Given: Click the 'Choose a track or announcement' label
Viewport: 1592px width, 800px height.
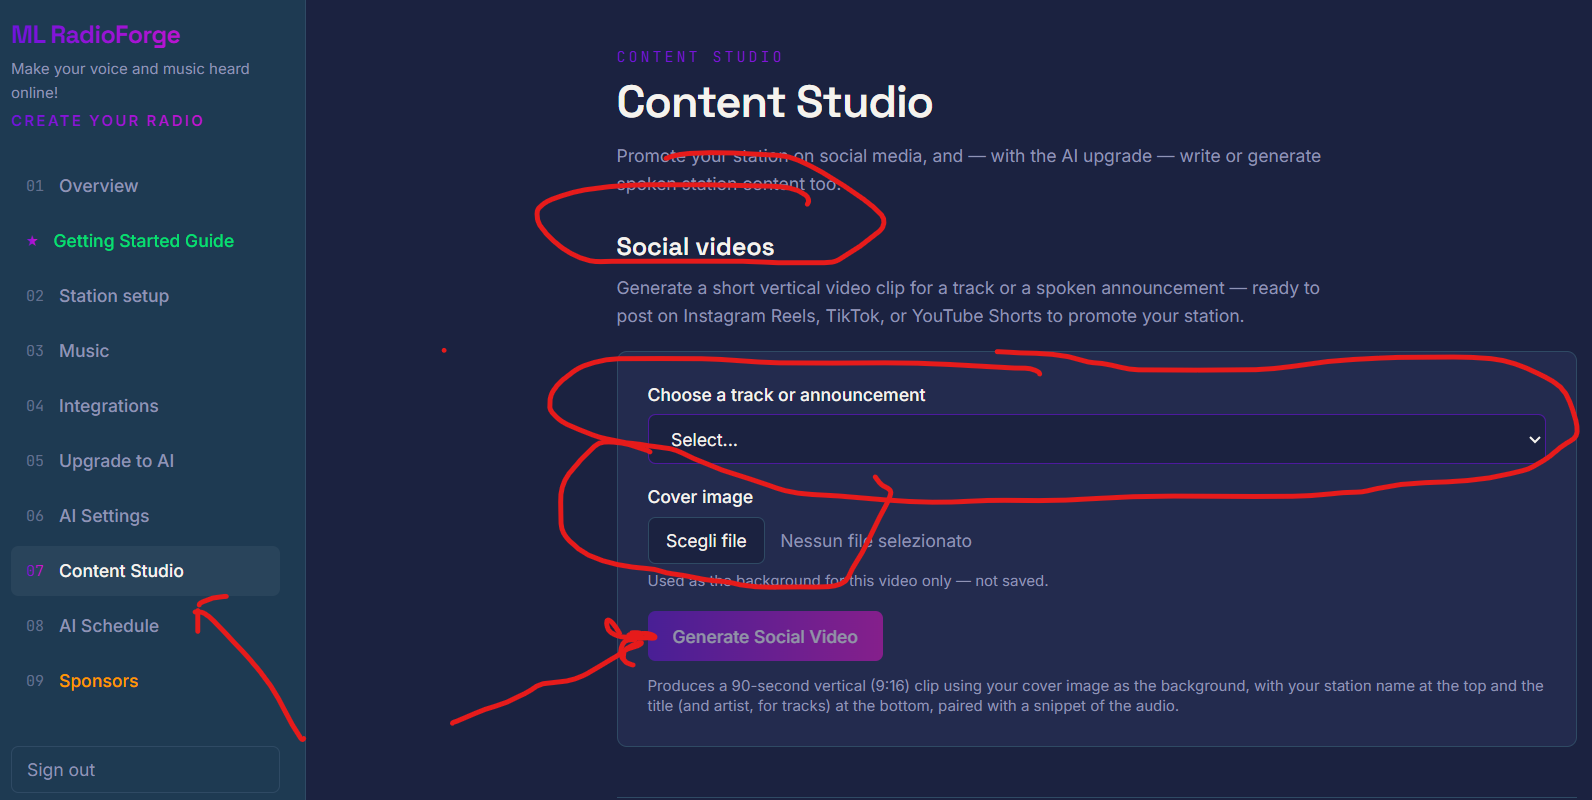Looking at the screenshot, I should 786,395.
